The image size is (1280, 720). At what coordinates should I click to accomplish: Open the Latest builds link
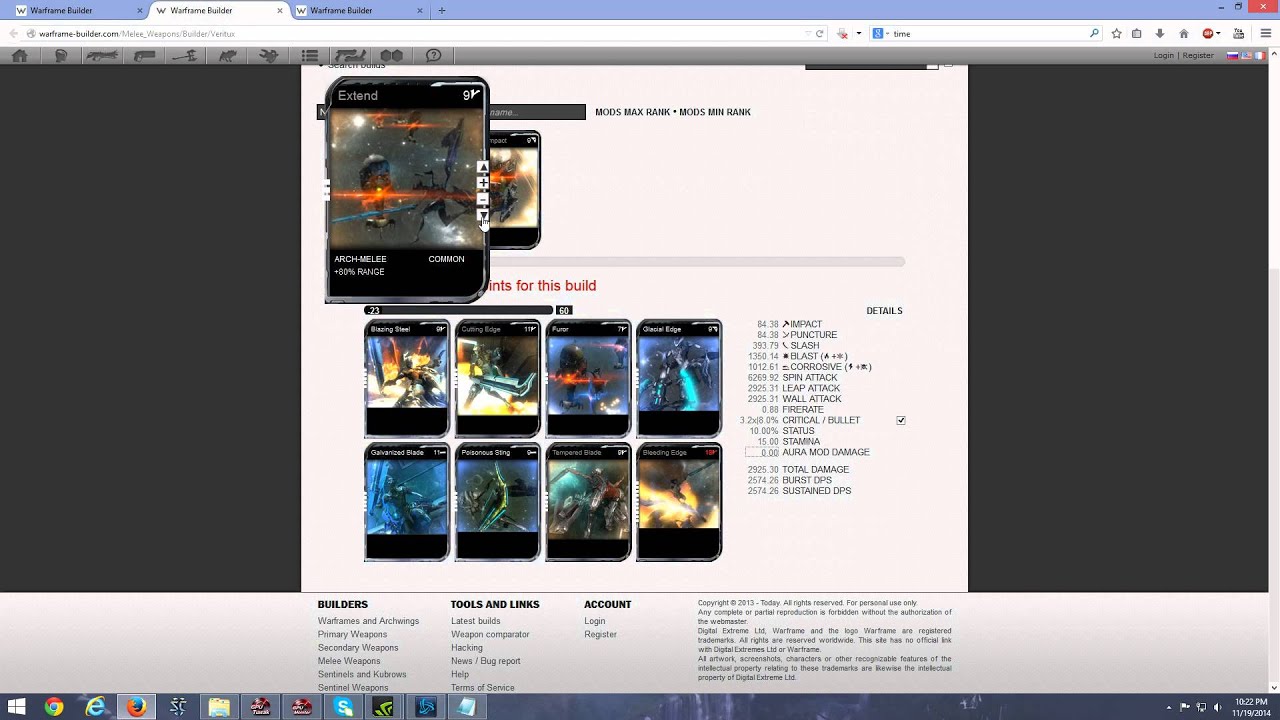[x=475, y=621]
